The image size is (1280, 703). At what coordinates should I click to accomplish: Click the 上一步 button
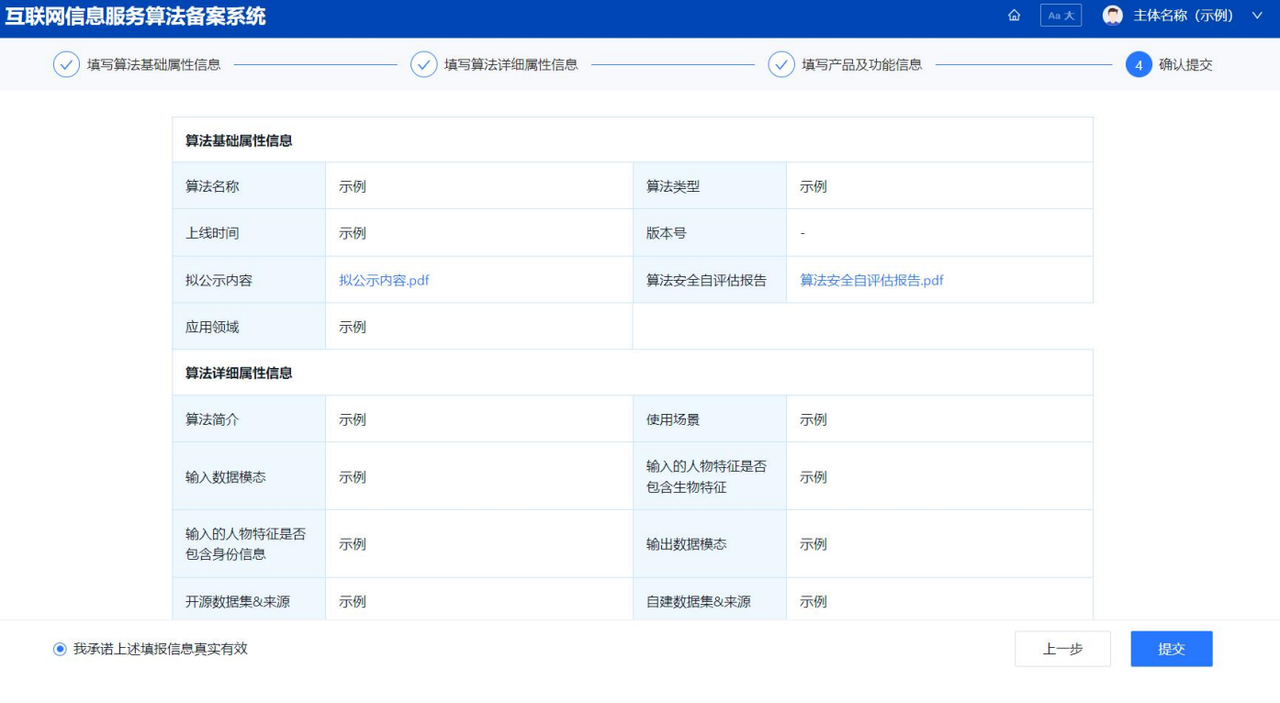pos(1062,649)
